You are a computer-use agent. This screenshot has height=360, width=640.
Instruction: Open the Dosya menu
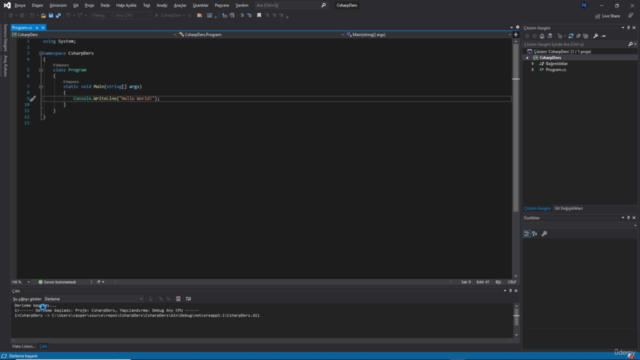(x=20, y=5)
